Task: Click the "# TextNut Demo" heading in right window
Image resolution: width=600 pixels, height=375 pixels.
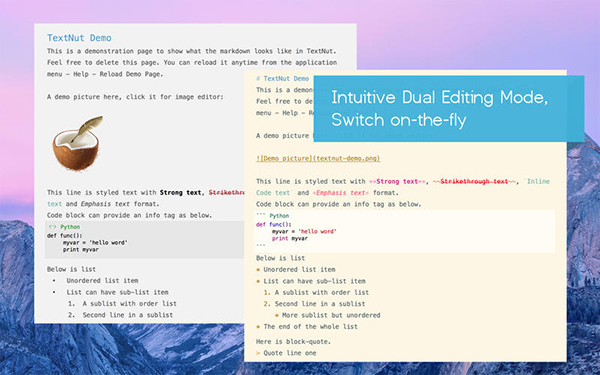Action: click(x=282, y=78)
